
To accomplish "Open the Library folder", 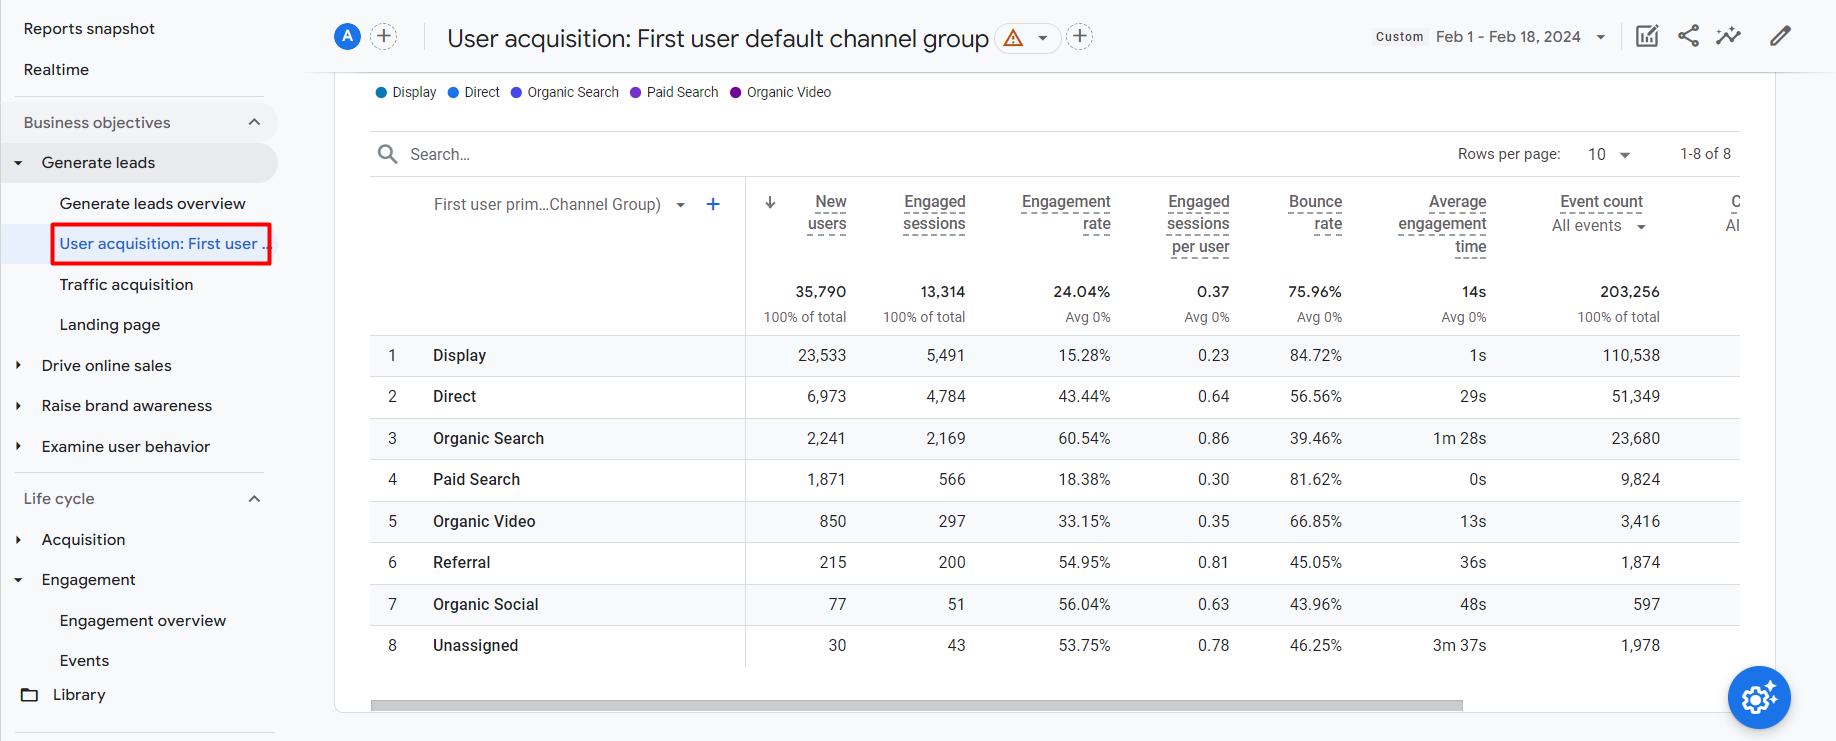I will coord(64,695).
